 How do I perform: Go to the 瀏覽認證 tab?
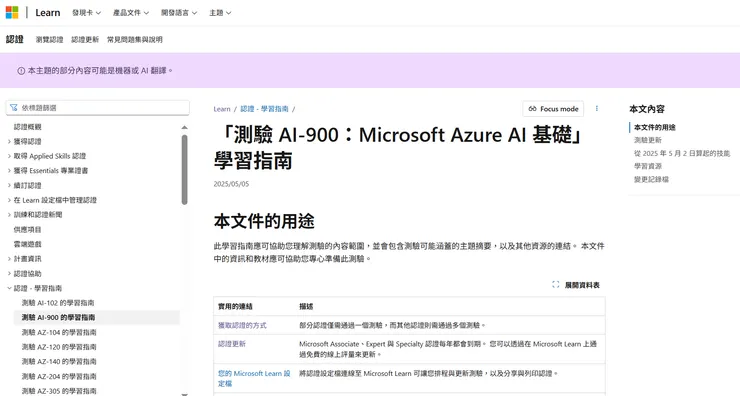point(50,40)
